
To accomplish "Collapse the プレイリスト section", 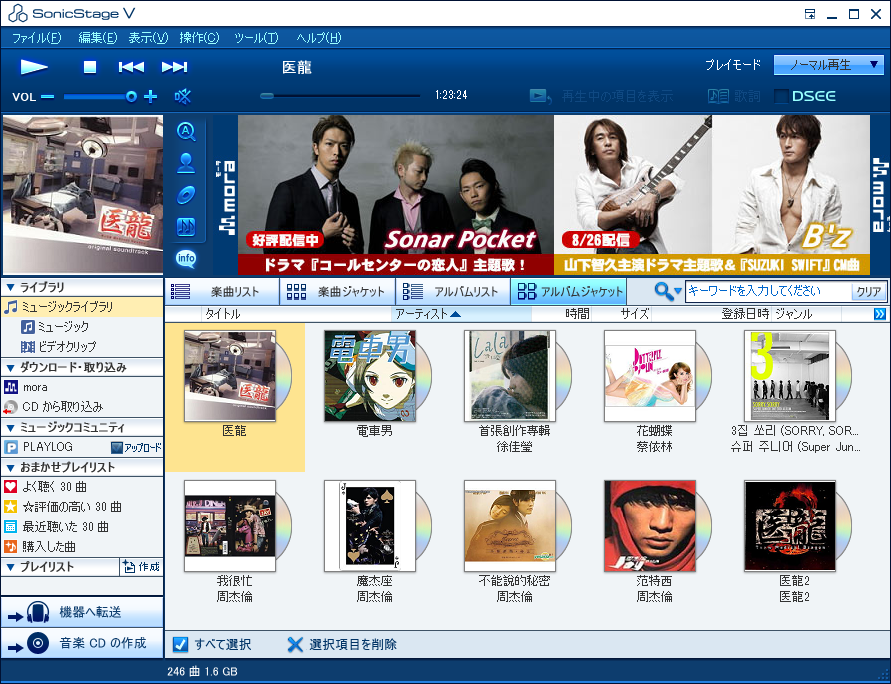I will click(x=10, y=567).
